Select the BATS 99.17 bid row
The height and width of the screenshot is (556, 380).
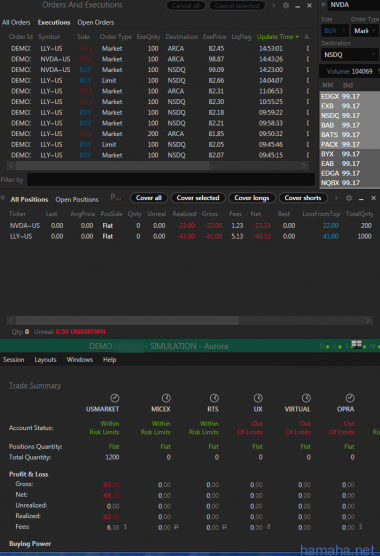[350, 135]
